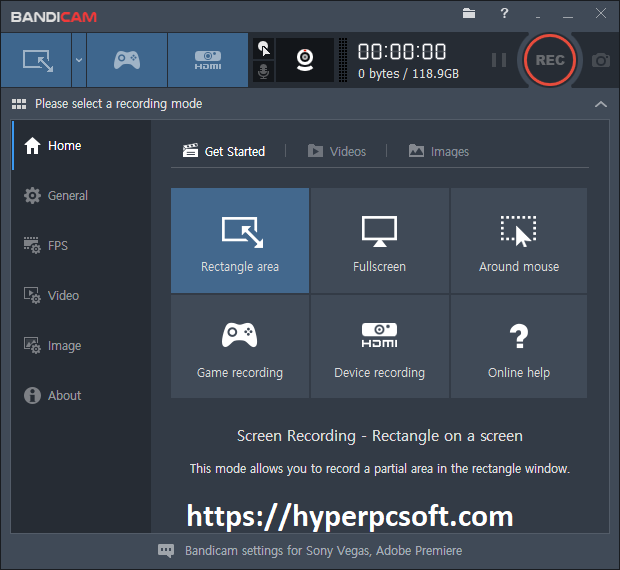Open screen mode dropdown arrow in toolbar
The image size is (620, 570).
[79, 60]
